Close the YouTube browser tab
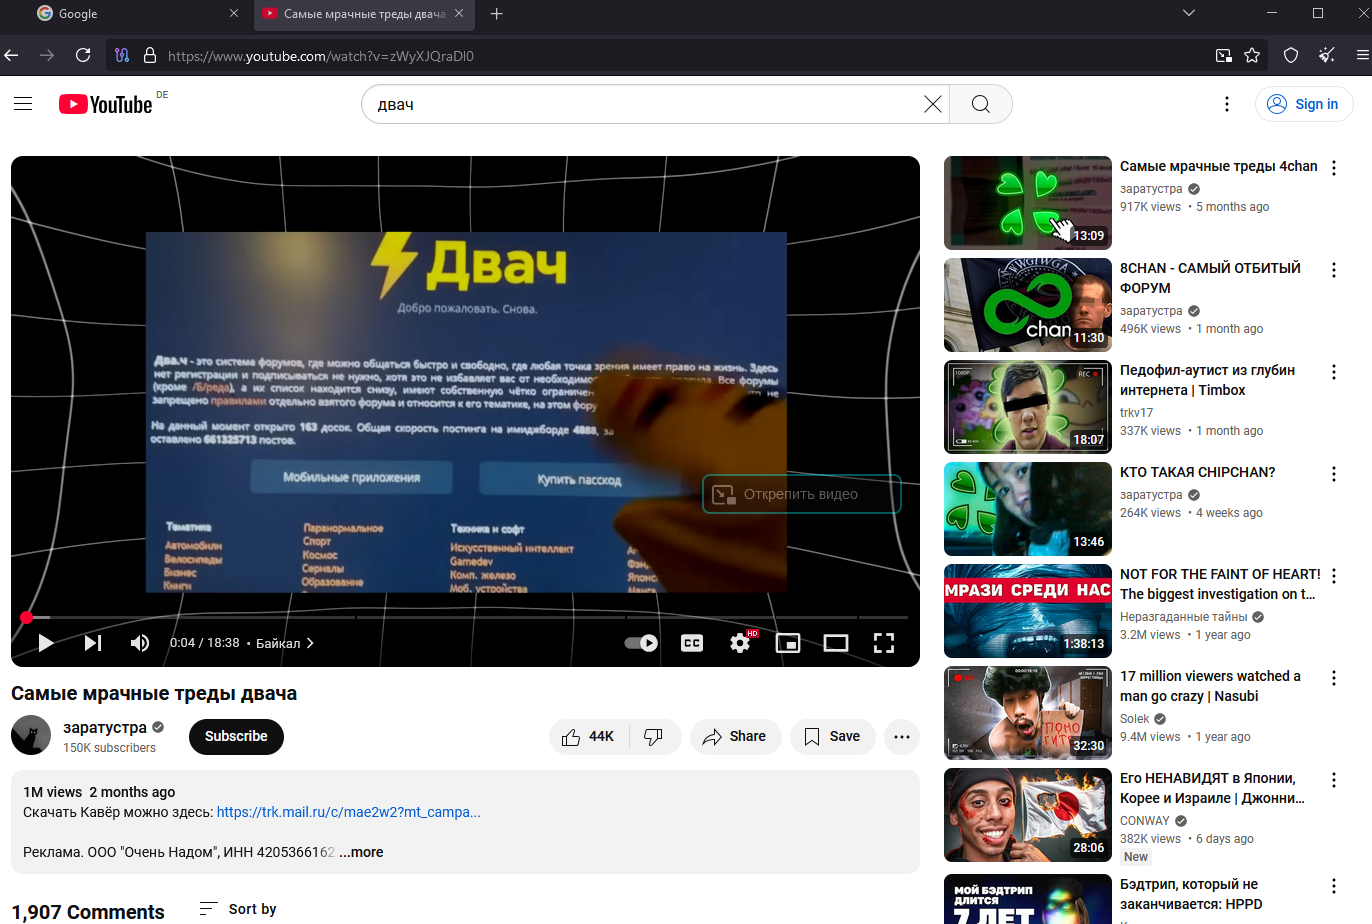Screen dimensions: 1372x924 pyautogui.click(x=459, y=14)
